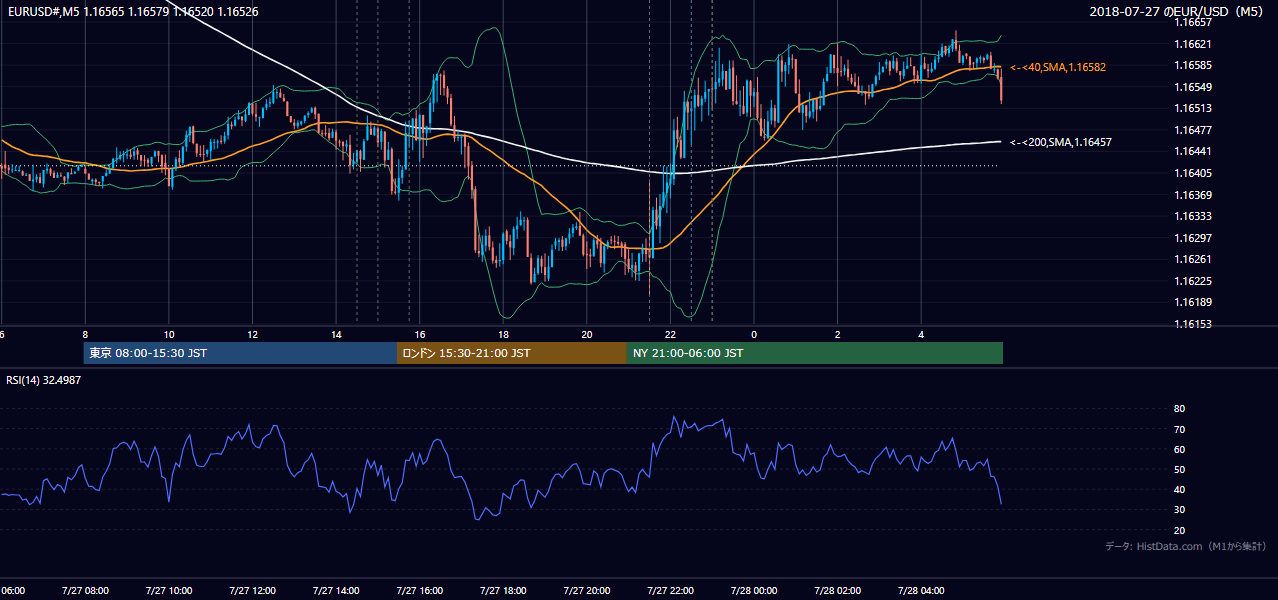The width and height of the screenshot is (1278, 600).
Task: Select the NY 21:00-06:00 JST session bar
Action: pos(815,353)
